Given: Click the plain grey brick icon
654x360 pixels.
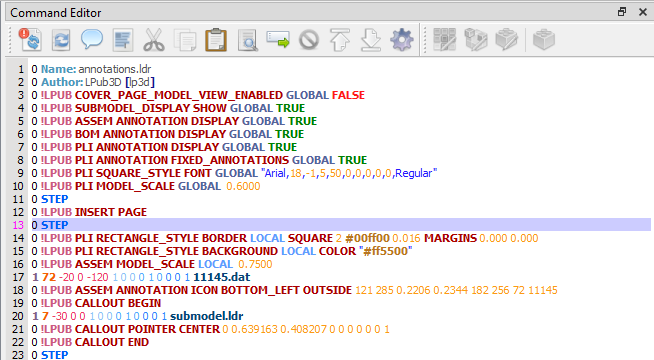Looking at the screenshot, I should (544, 40).
